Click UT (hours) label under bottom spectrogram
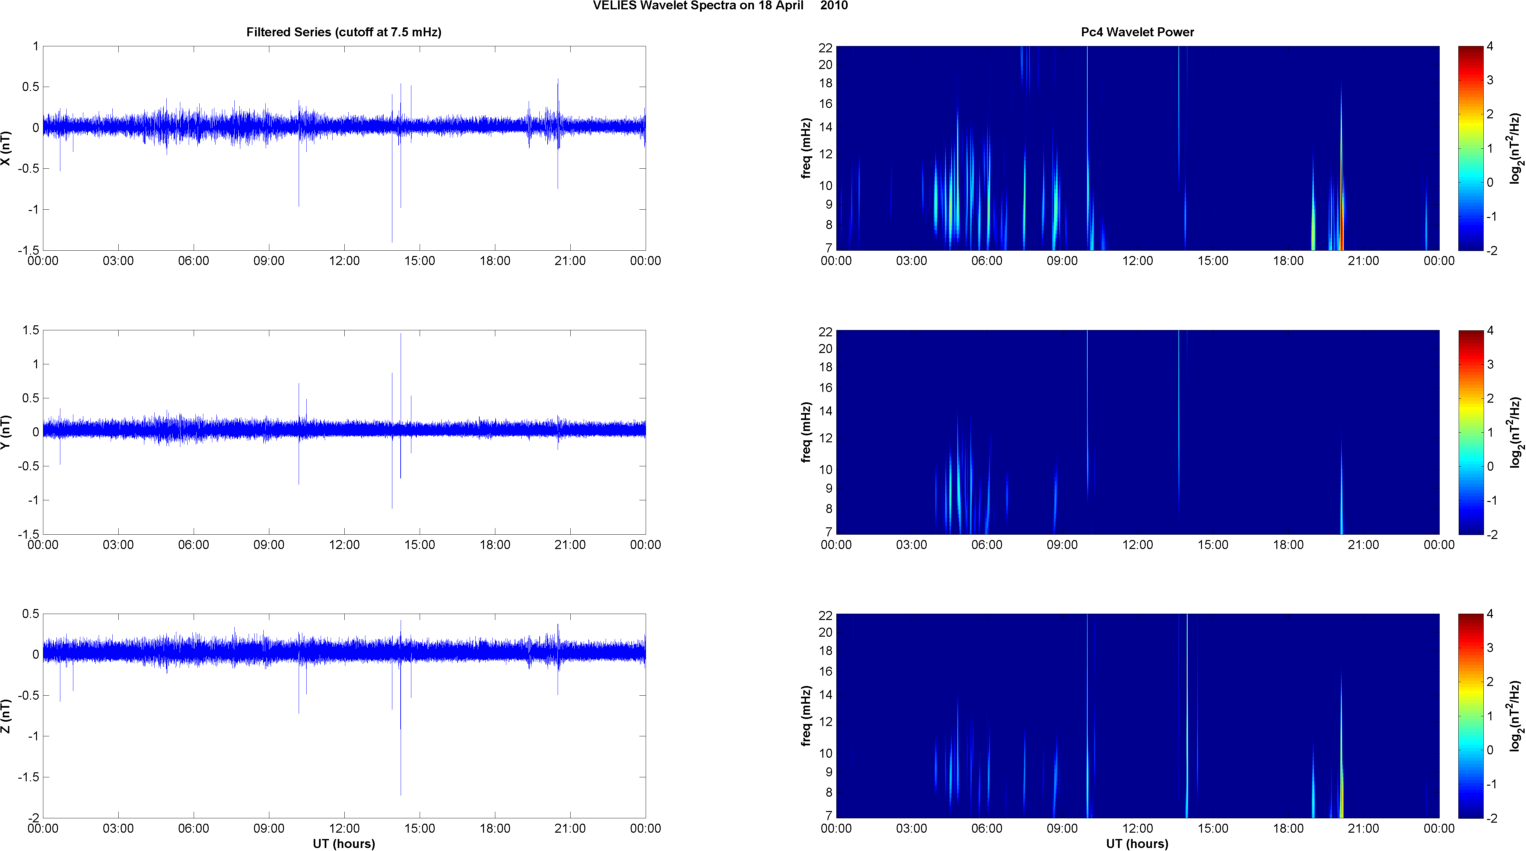Image resolution: width=1526 pixels, height=851 pixels. click(x=1137, y=844)
